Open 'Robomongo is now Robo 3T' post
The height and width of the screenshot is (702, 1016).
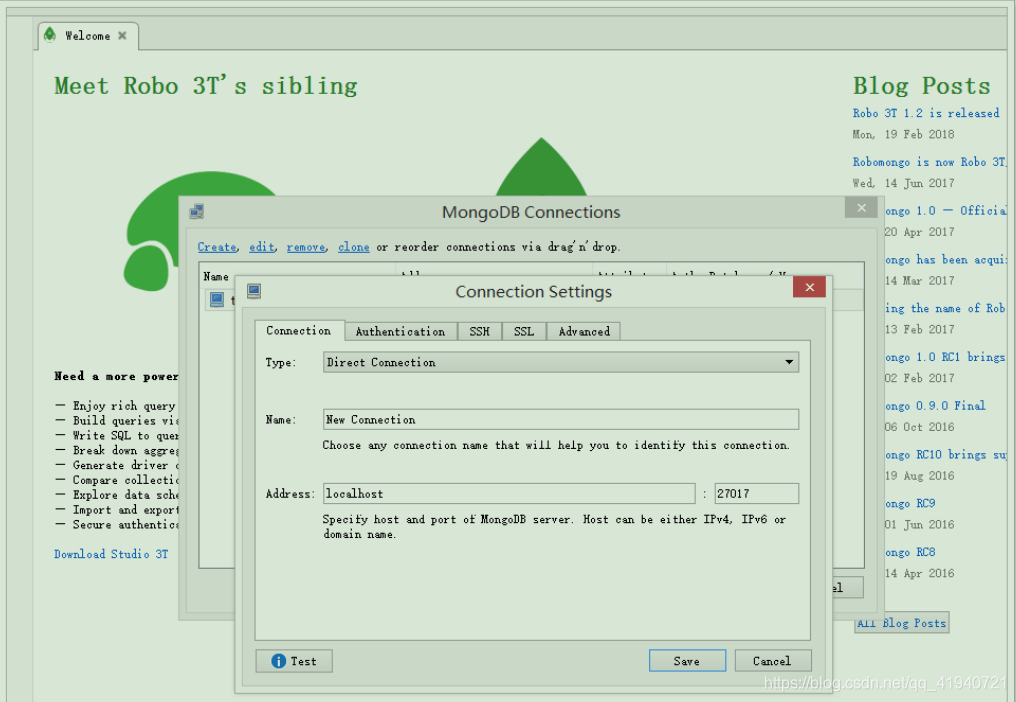tap(929, 161)
